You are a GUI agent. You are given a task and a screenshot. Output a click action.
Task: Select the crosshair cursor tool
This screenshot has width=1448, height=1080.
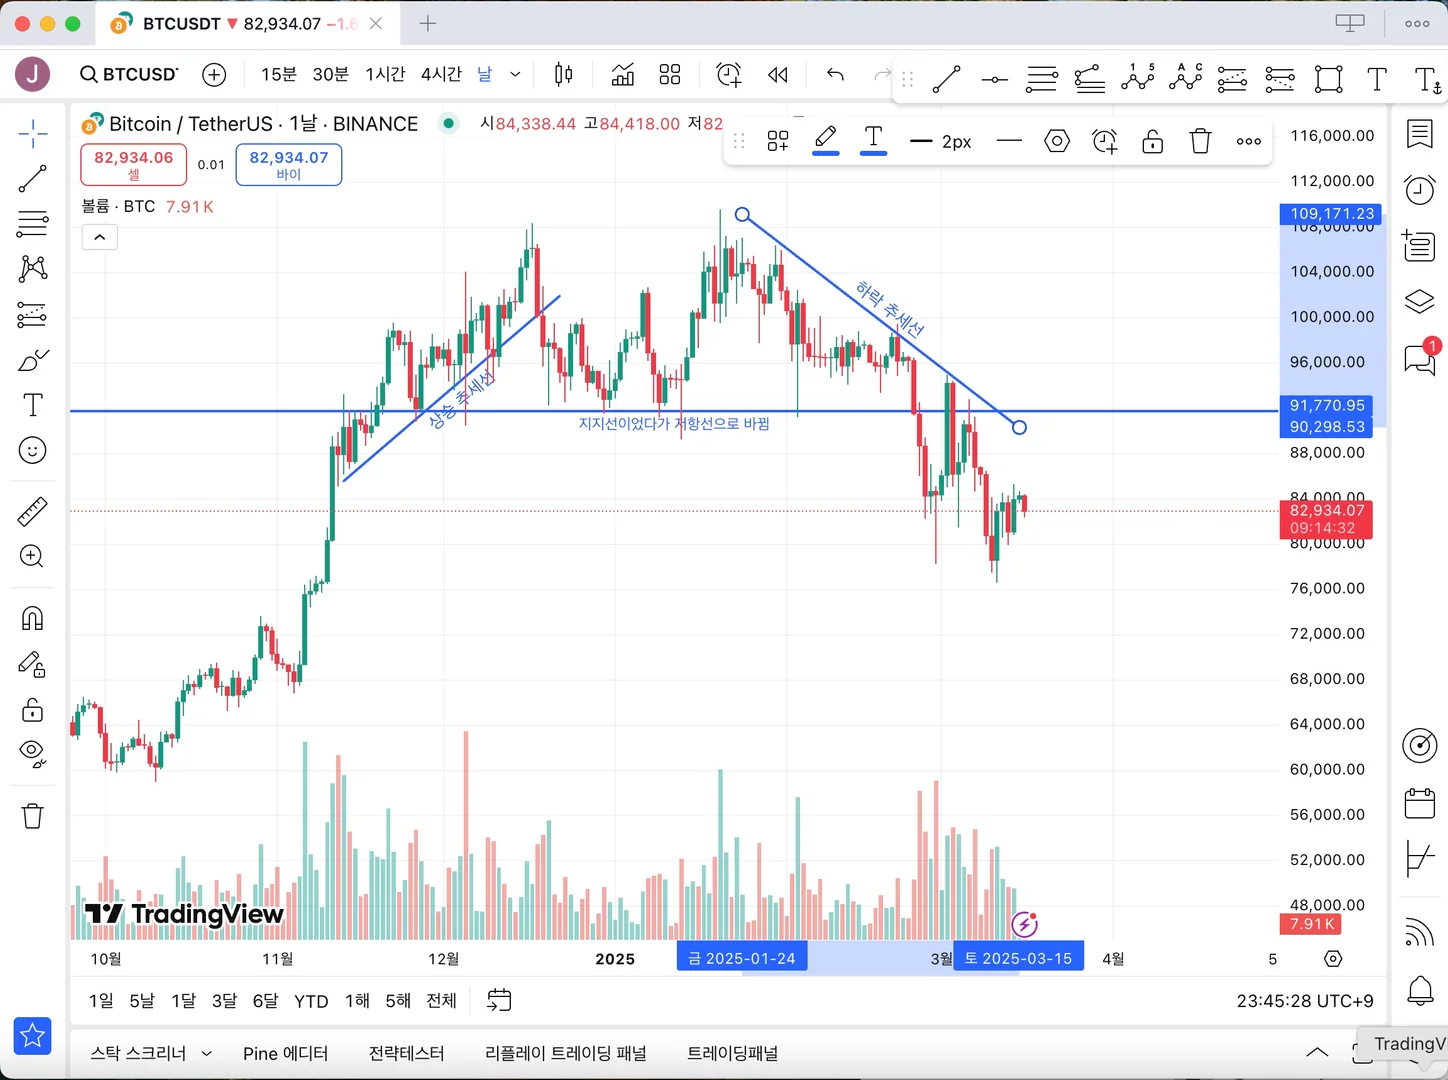(x=33, y=133)
